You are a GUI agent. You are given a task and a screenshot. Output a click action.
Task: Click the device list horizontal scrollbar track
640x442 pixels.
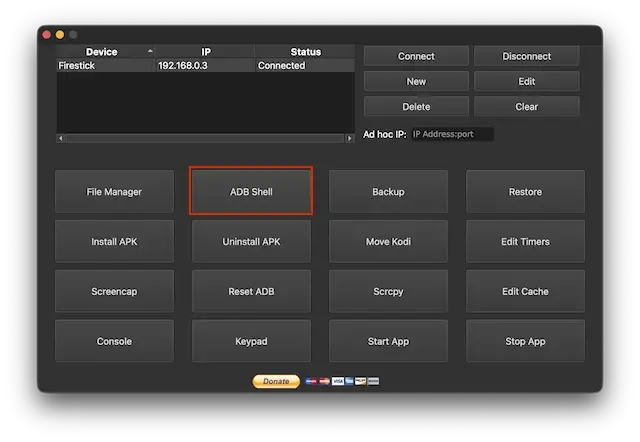205,138
